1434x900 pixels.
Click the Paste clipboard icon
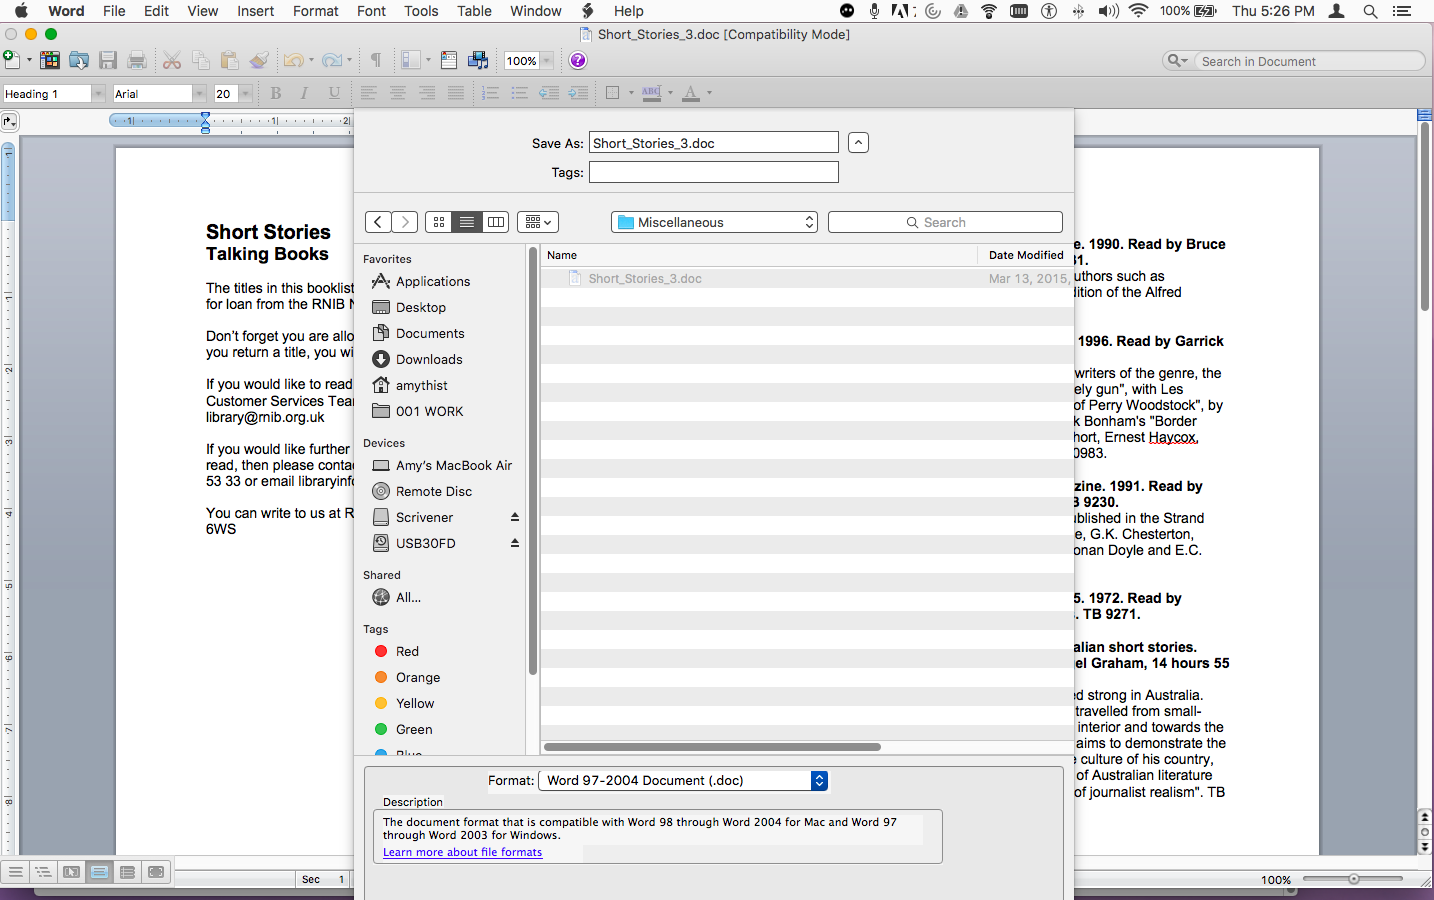click(x=230, y=60)
